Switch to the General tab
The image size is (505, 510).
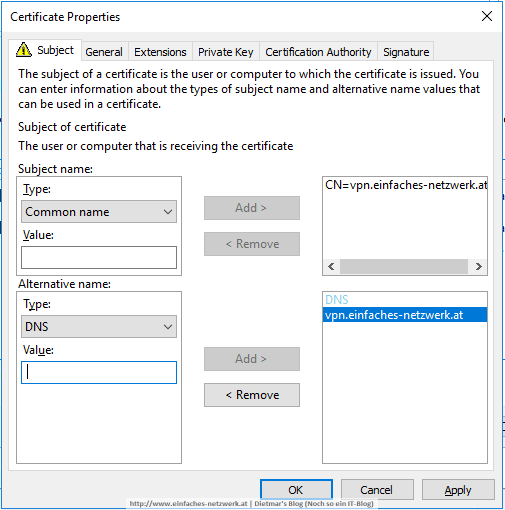(x=104, y=52)
